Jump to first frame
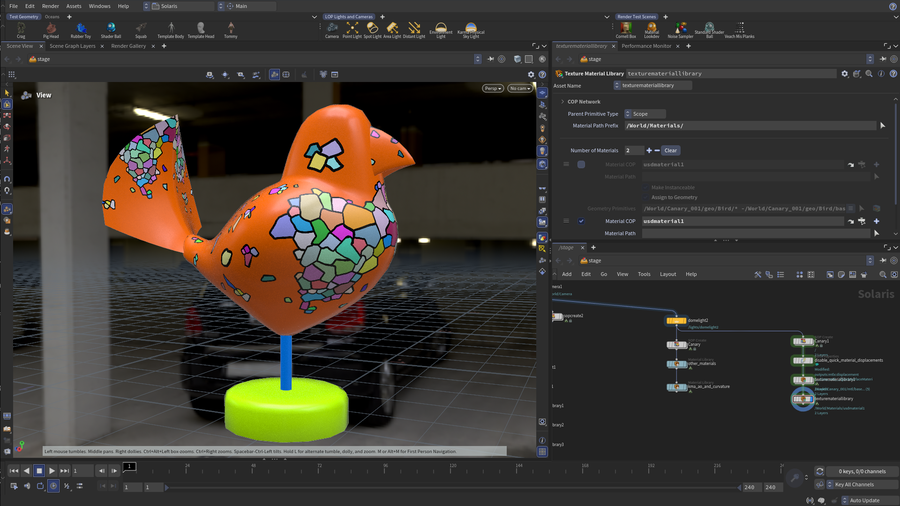The height and width of the screenshot is (506, 900). (x=14, y=471)
